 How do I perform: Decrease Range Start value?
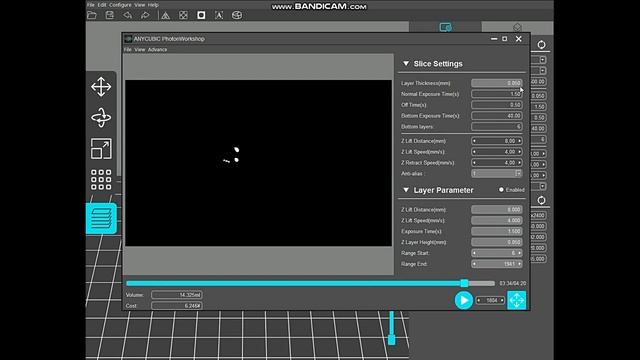coord(474,253)
